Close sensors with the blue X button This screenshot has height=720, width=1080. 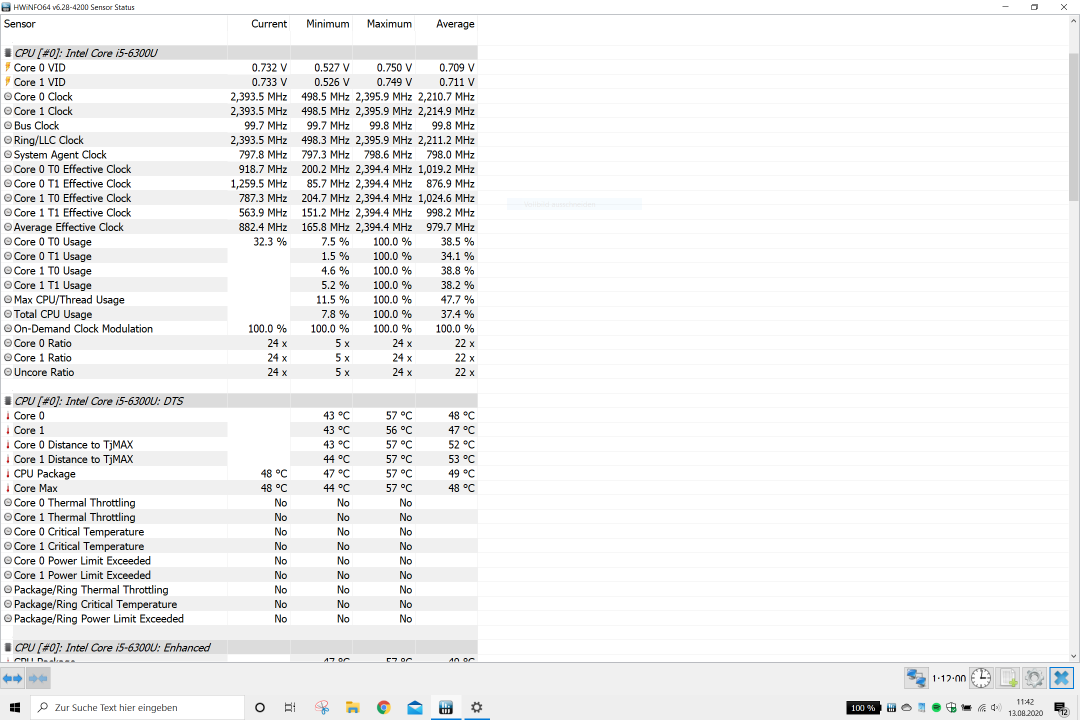click(x=1061, y=678)
